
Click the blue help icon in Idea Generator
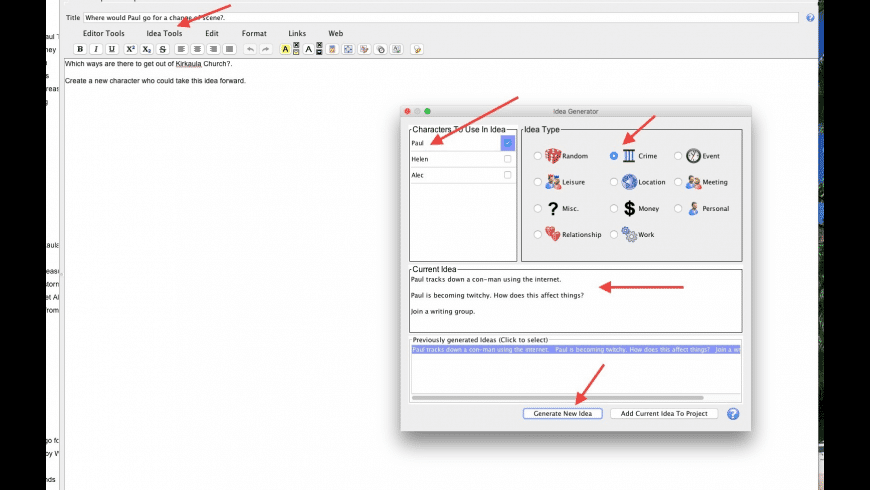click(x=733, y=414)
